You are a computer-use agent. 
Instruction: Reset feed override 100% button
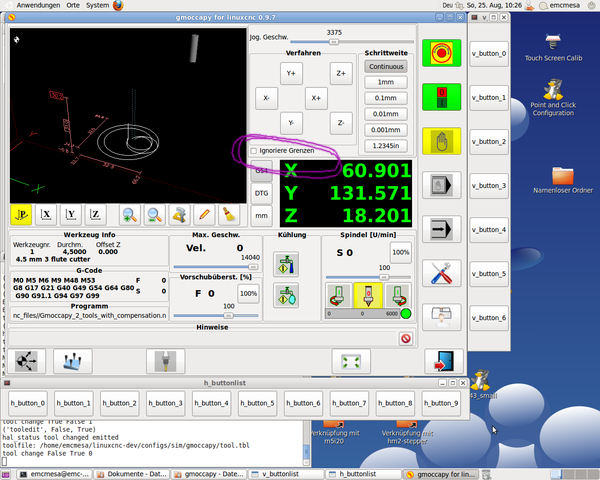(248, 294)
